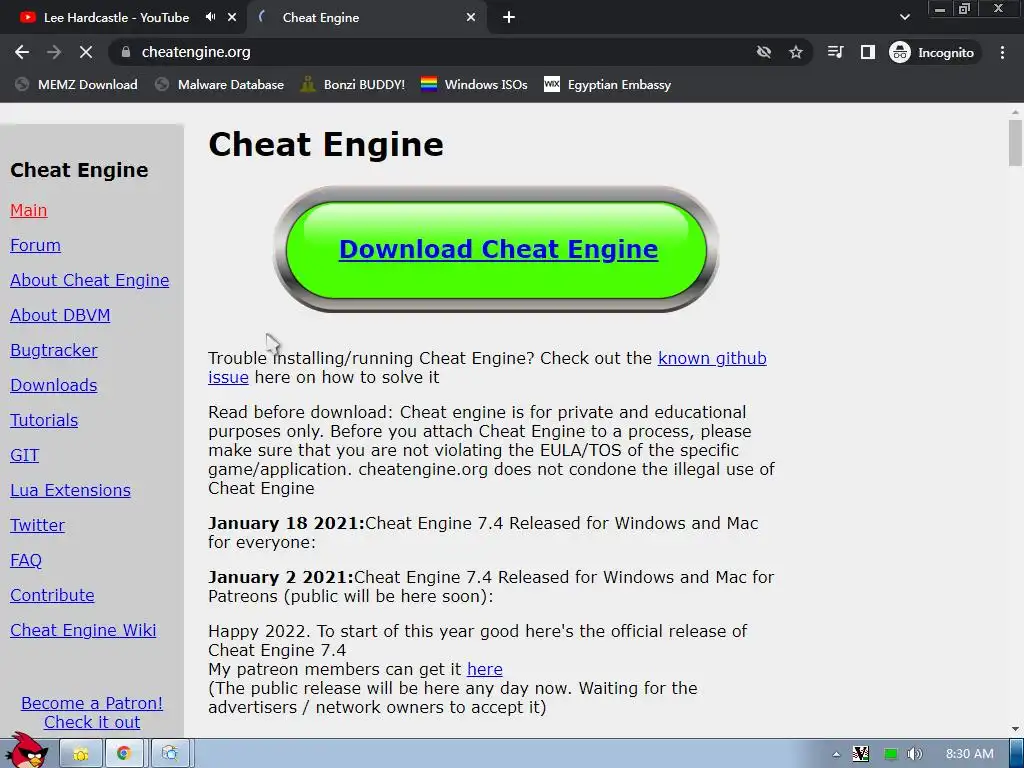Viewport: 1024px width, 768px height.
Task: Open a new tab with the plus button
Action: pyautogui.click(x=509, y=18)
